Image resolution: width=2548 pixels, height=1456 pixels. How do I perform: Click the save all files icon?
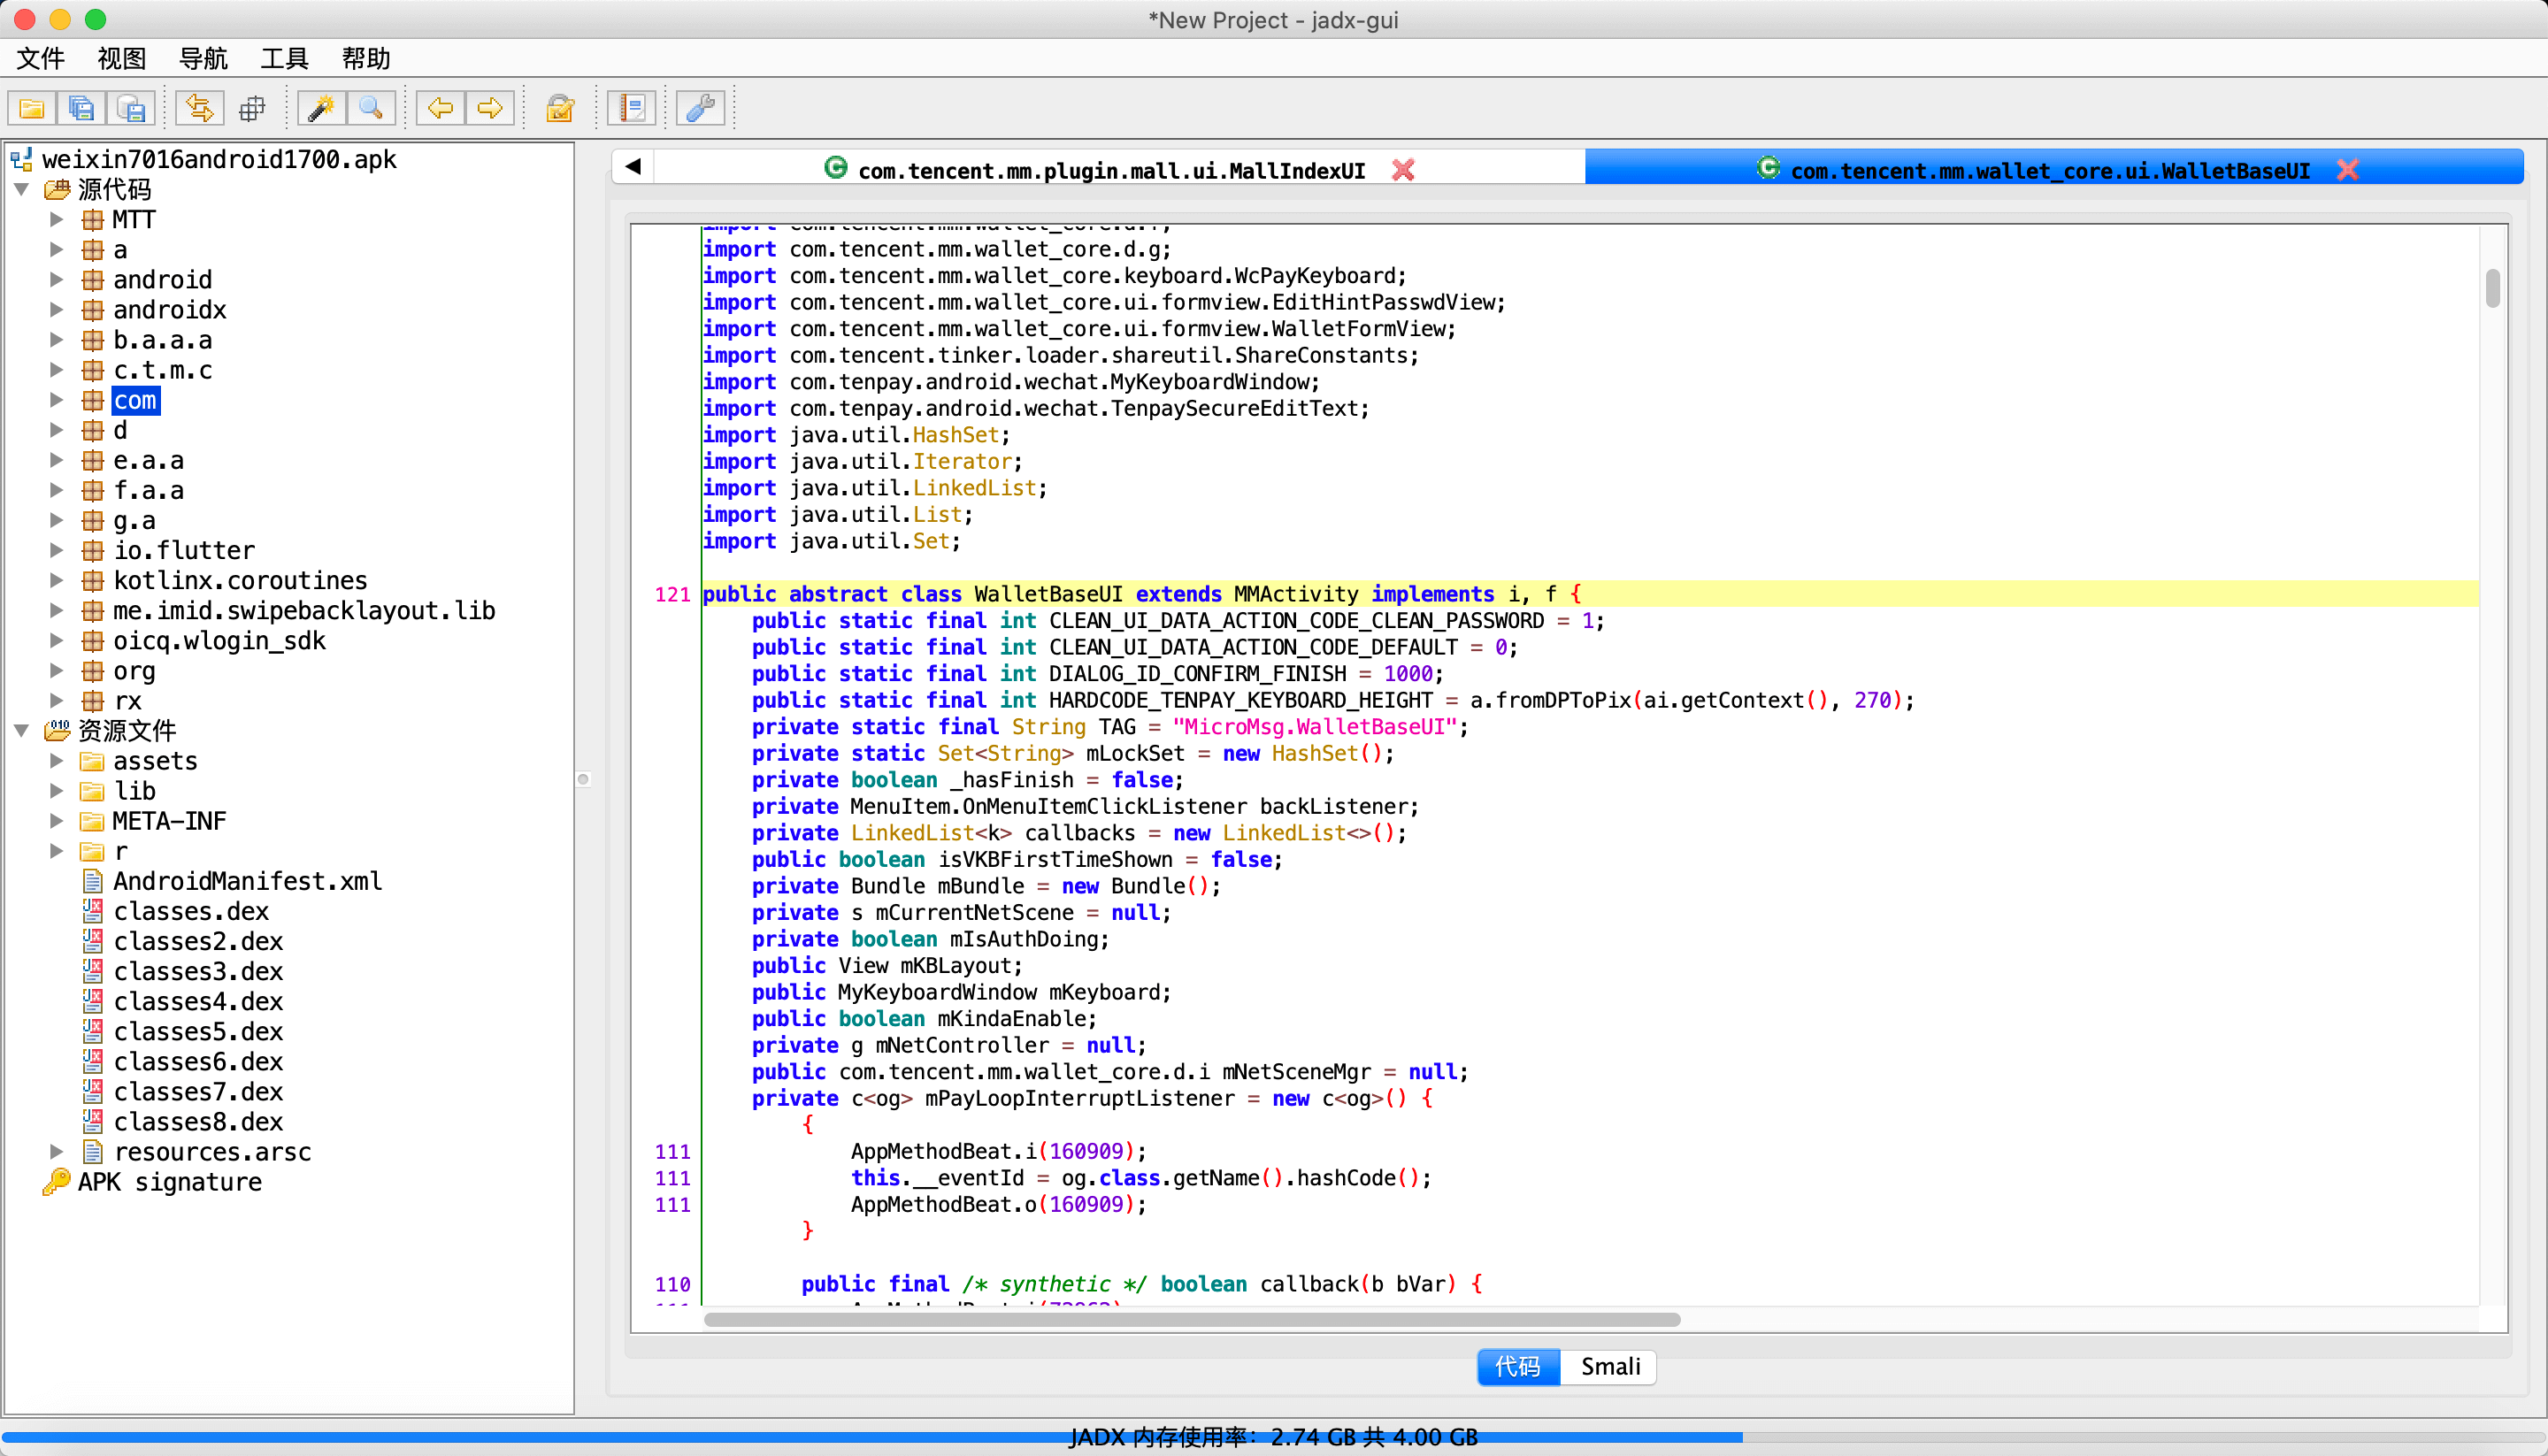pyautogui.click(x=82, y=108)
